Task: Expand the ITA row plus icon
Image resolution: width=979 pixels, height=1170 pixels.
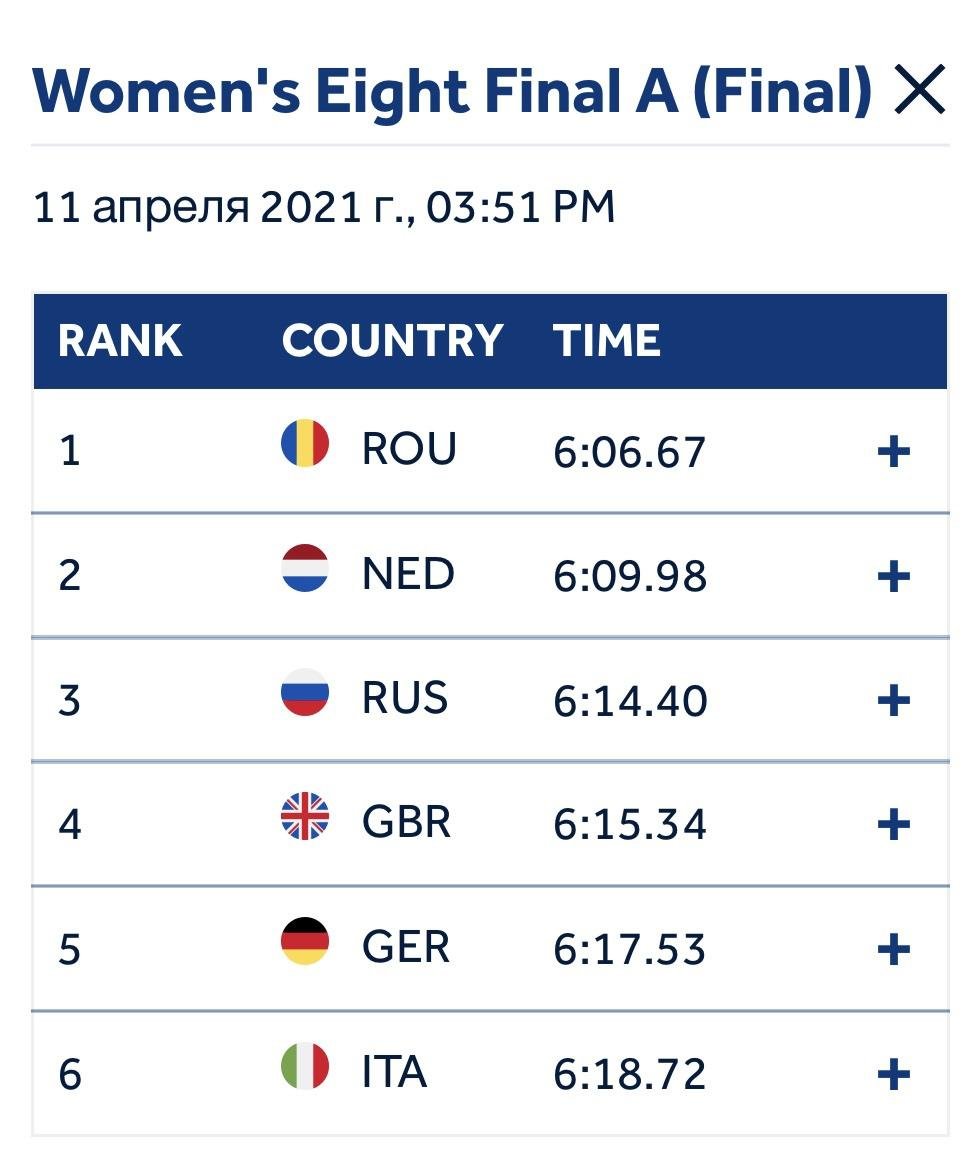Action: [x=893, y=1074]
